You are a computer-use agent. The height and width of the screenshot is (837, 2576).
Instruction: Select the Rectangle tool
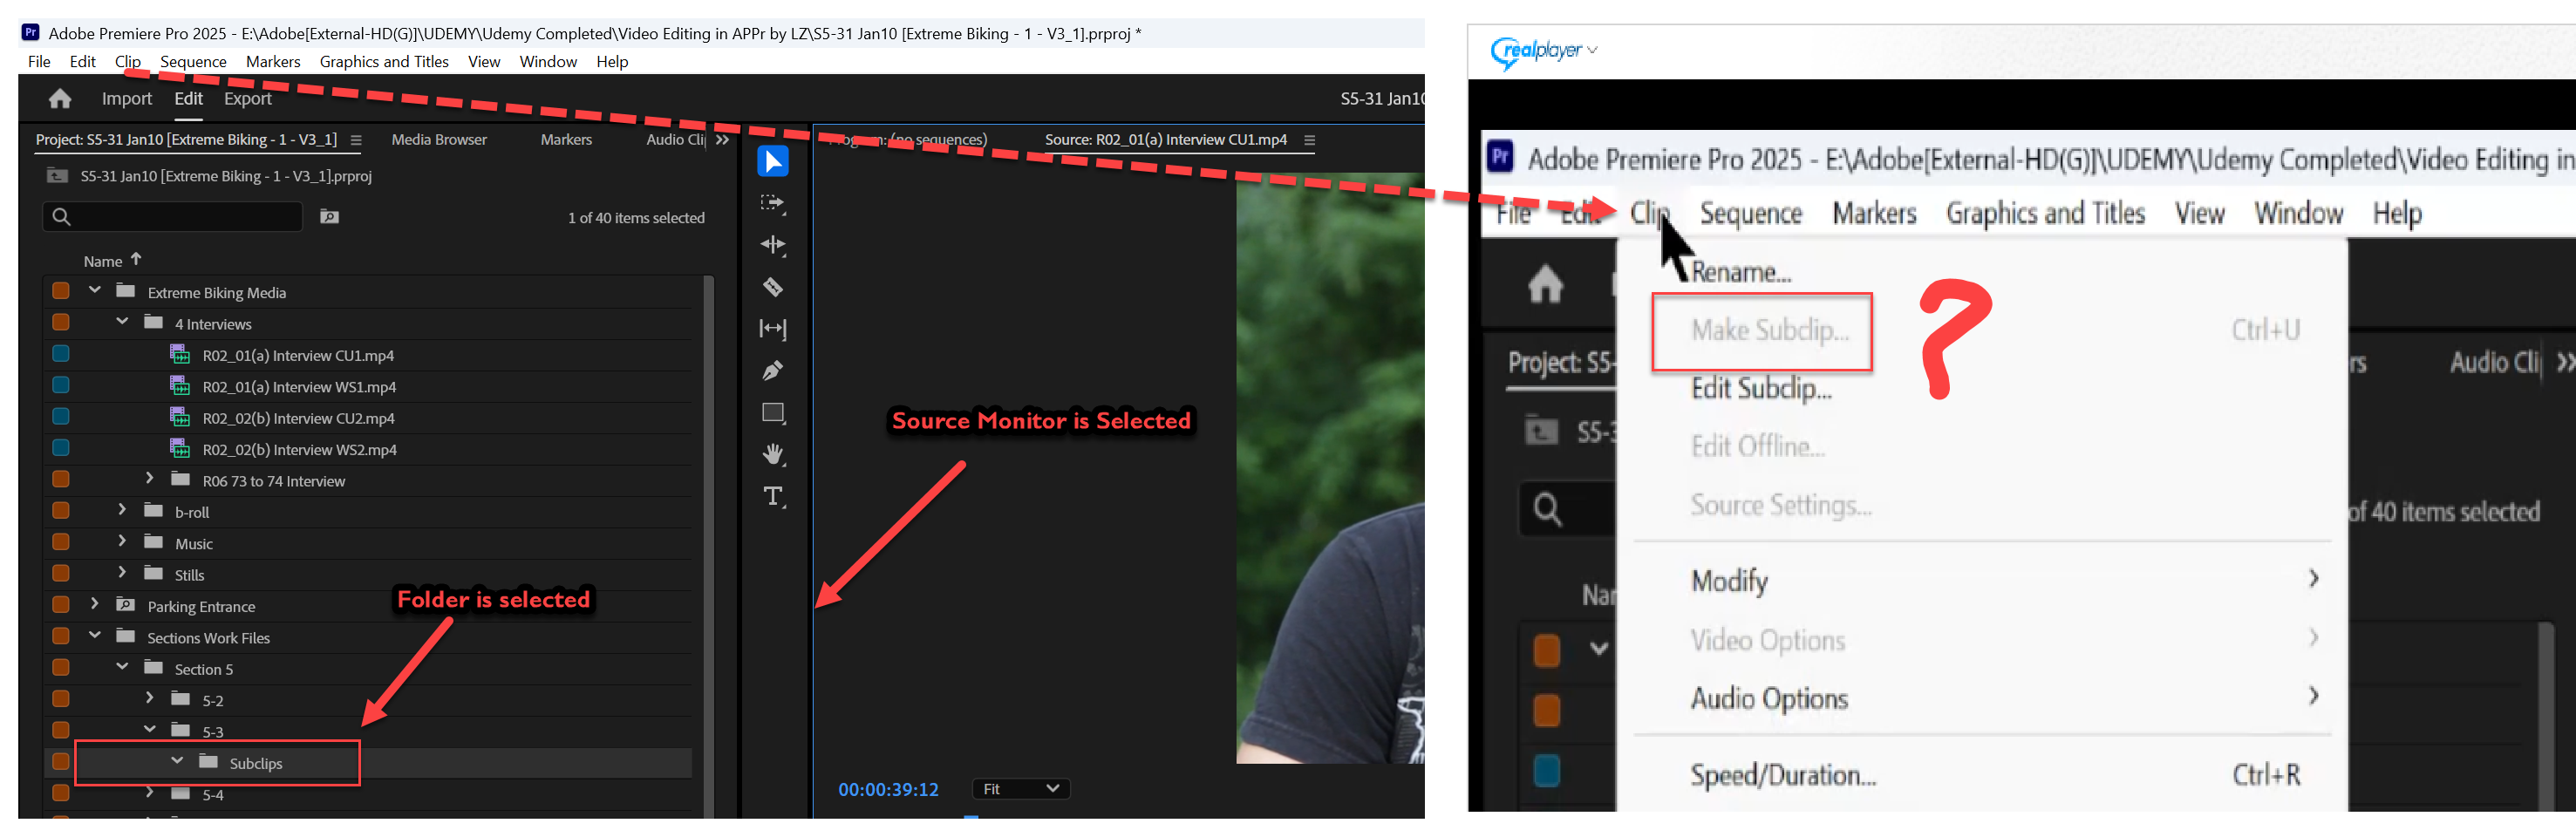772,412
